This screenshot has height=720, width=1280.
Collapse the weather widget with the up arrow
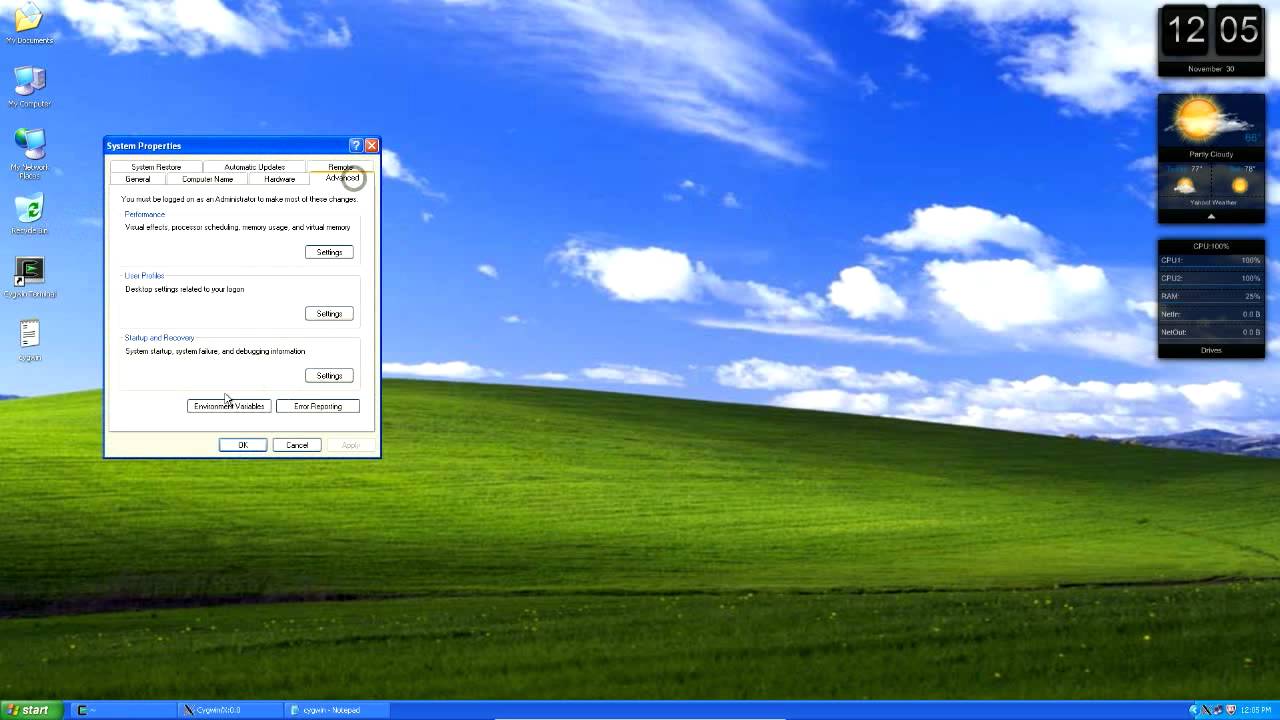point(1211,216)
